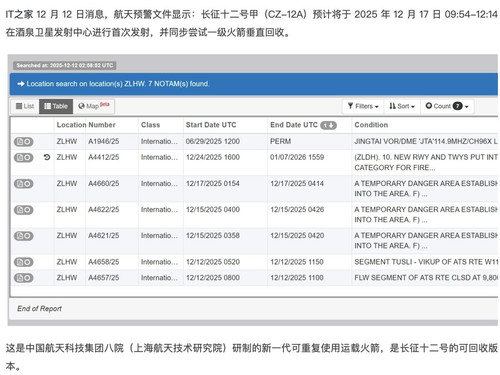This screenshot has height=375, width=500.
Task: Click start date 12/12/2025 0520
Action: coord(213,262)
